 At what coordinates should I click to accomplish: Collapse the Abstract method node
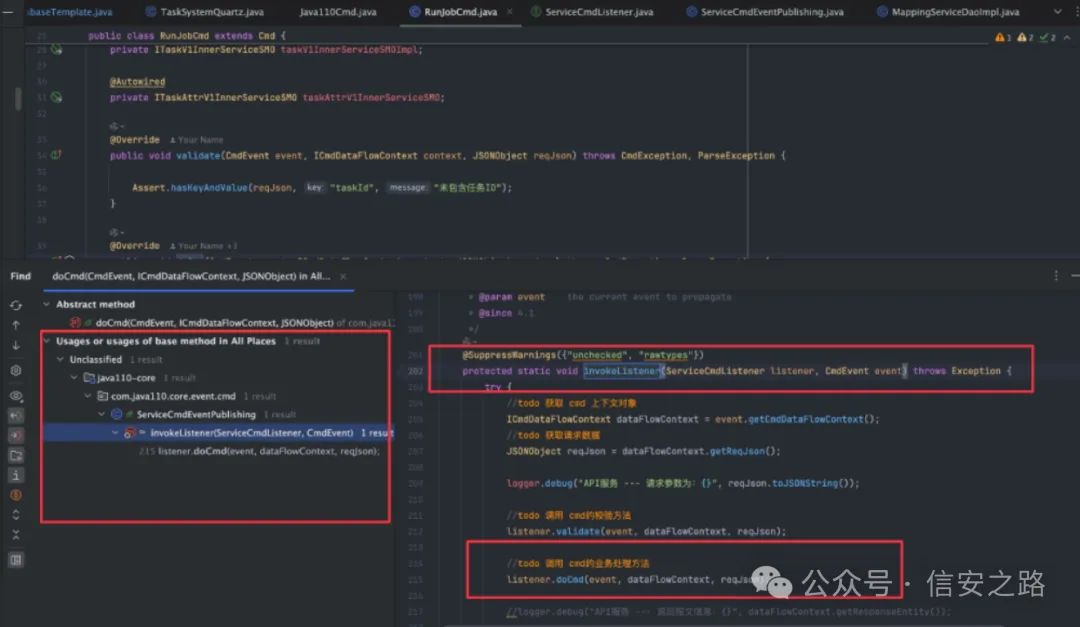click(46, 304)
